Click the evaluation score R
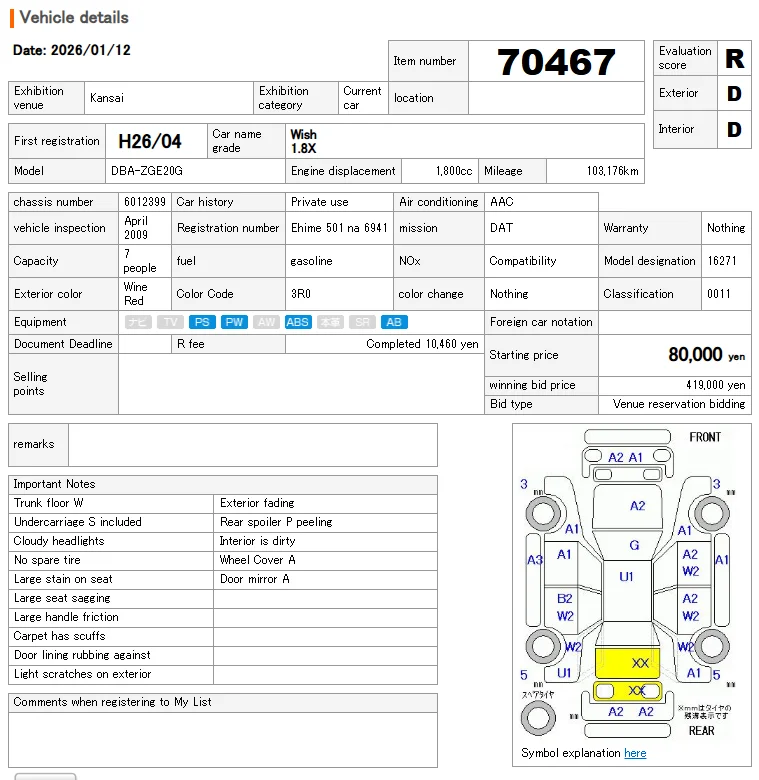The image size is (759, 780). pos(734,58)
